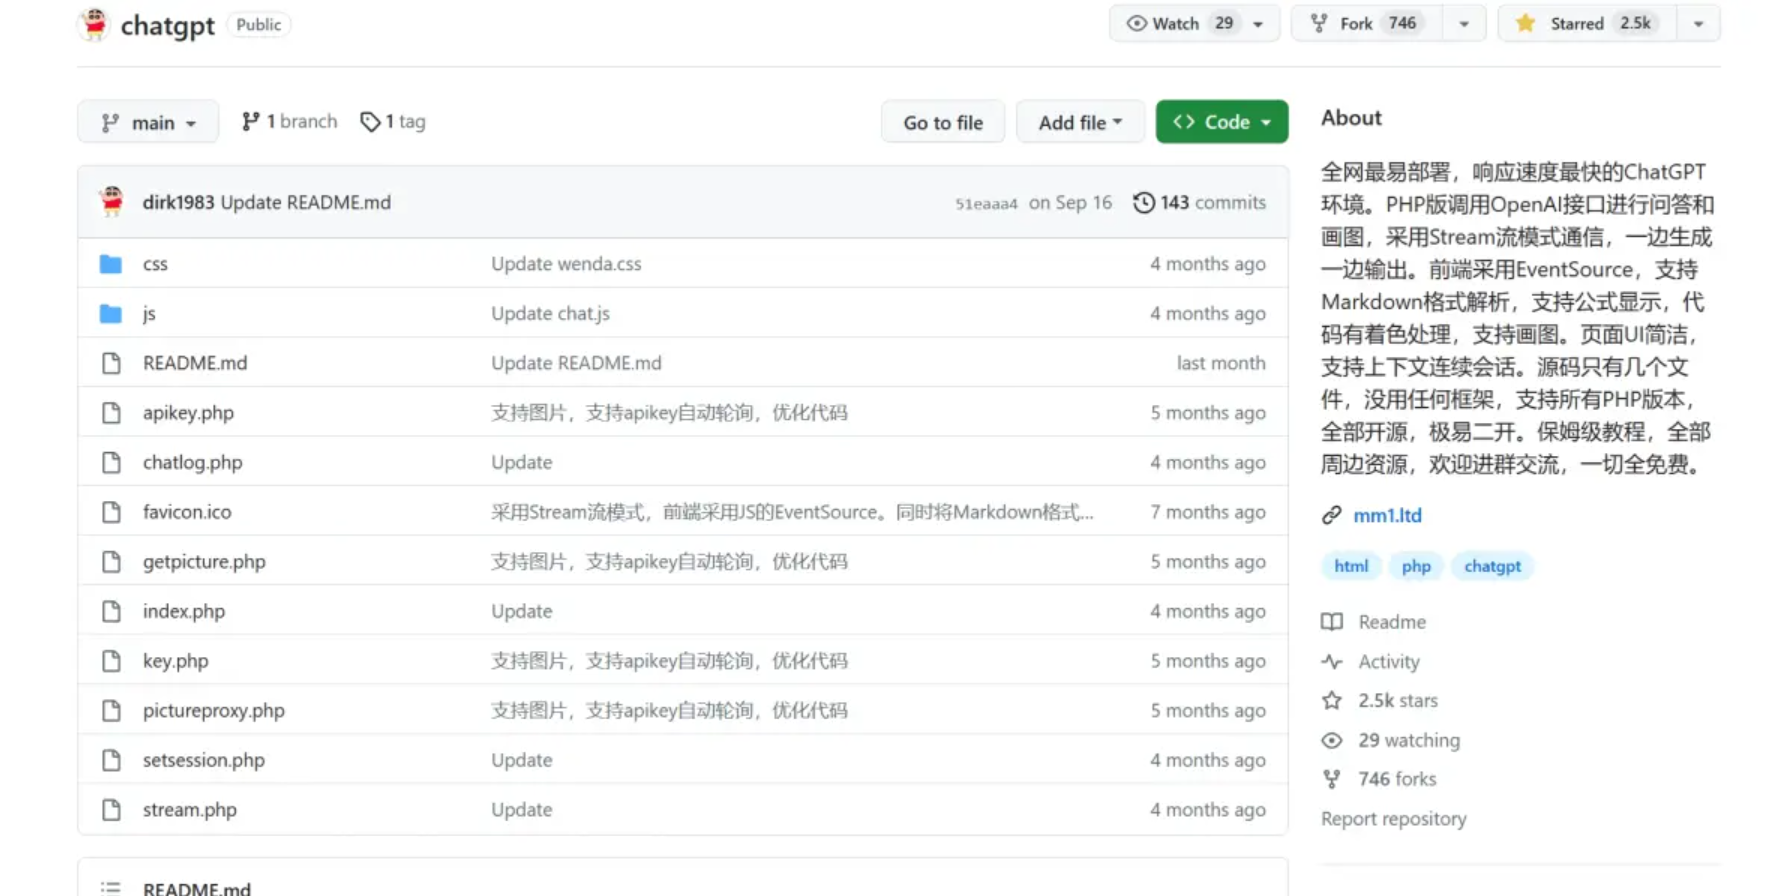Screen dimensions: 1778x896
Task: Click dirk1983's avatar in the commit bar
Action: [x=112, y=202]
